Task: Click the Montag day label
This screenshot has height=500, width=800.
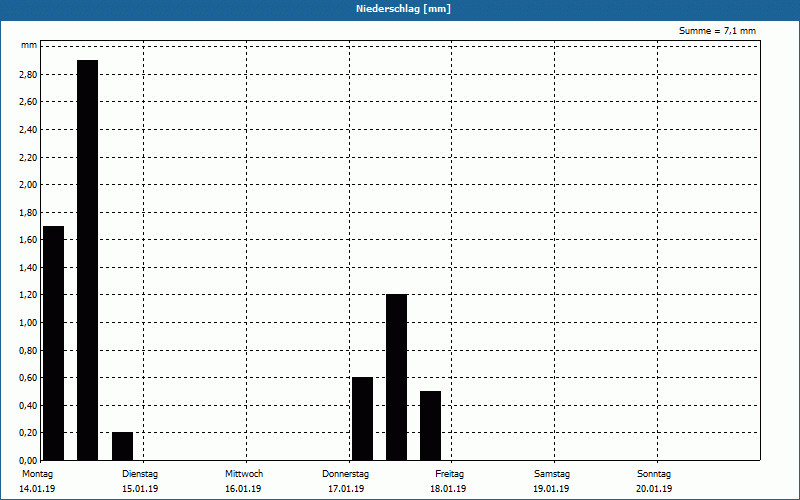Action: click(x=37, y=474)
